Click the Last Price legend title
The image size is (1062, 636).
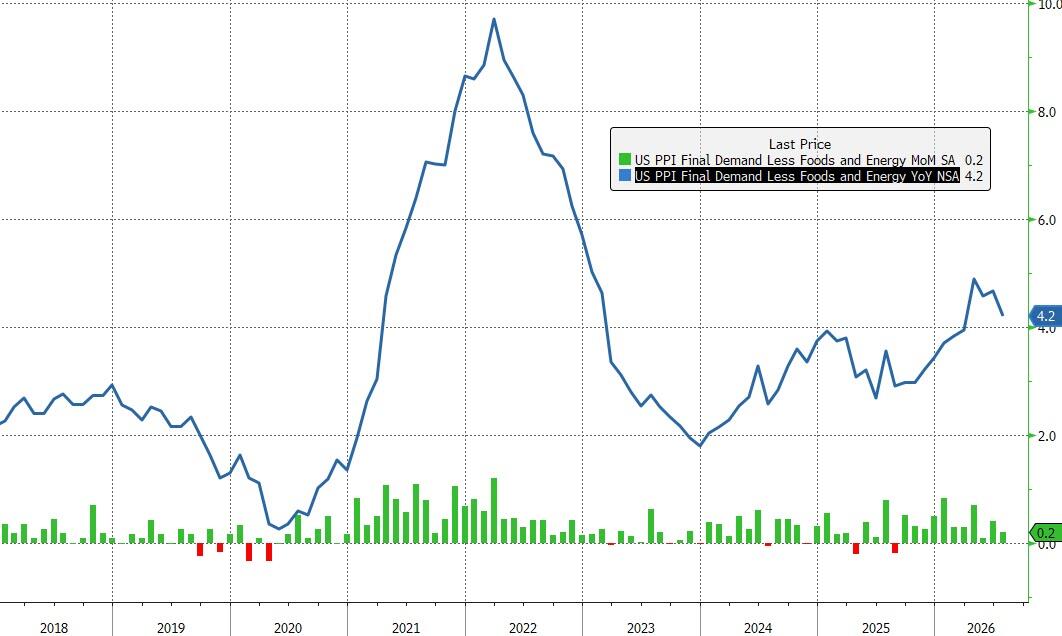pyautogui.click(x=799, y=144)
